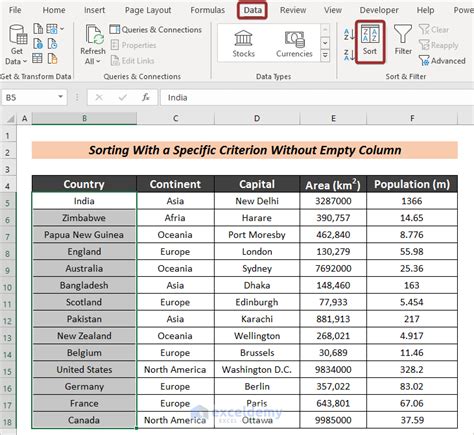The width and height of the screenshot is (474, 435).
Task: Select column D header
Action: 257,118
